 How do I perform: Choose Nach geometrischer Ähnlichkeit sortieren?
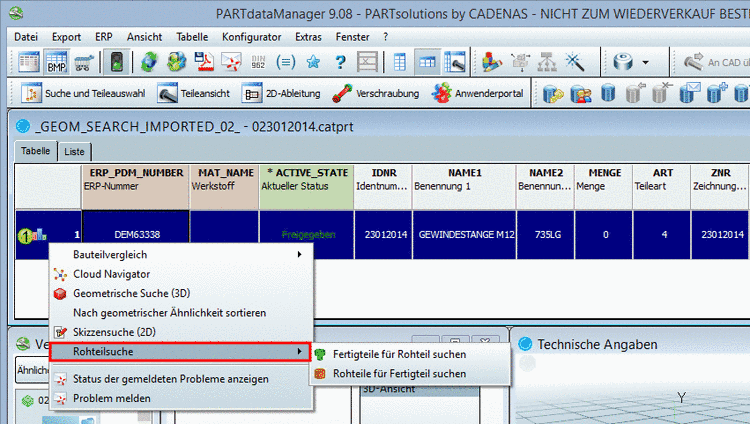(181, 313)
